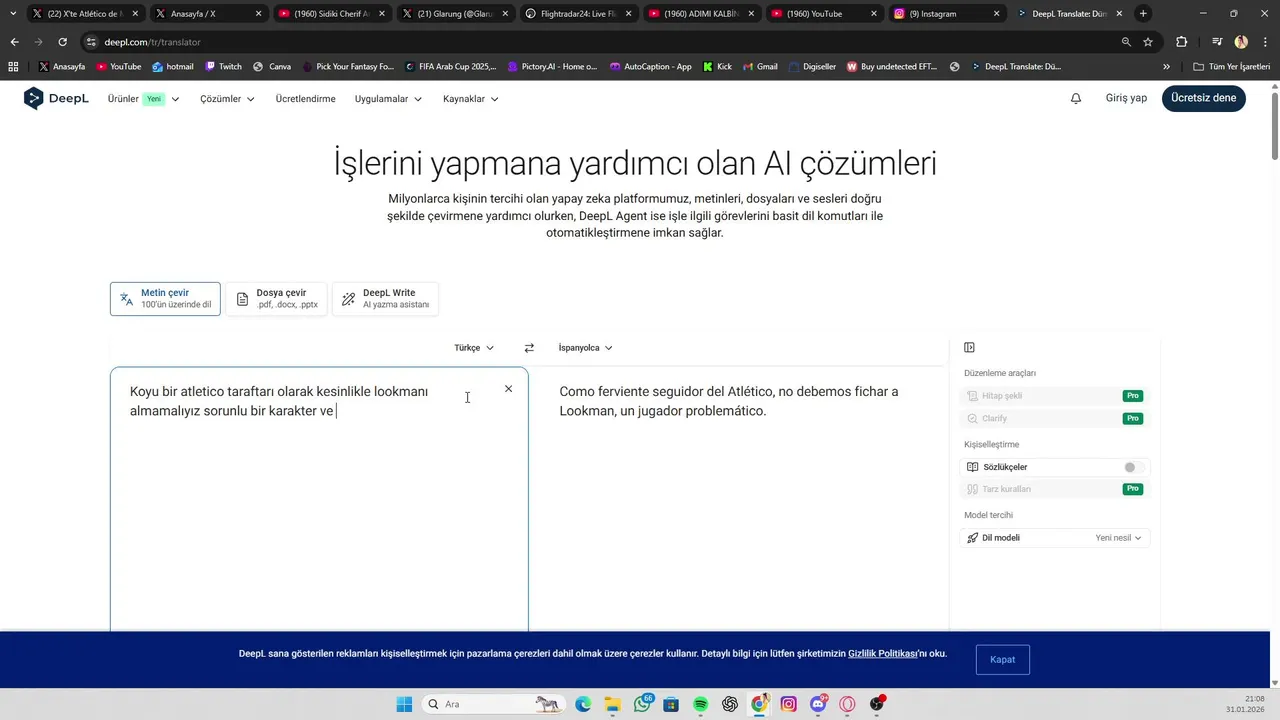Switch to the Flightradar24 tab
Image resolution: width=1280 pixels, height=720 pixels.
pyautogui.click(x=580, y=14)
